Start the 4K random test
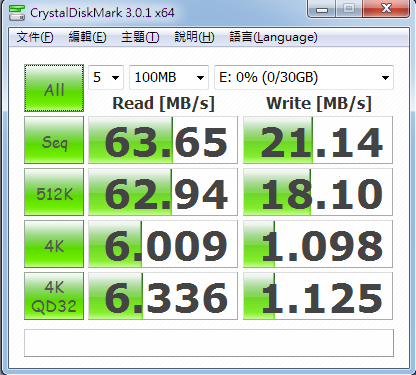The height and width of the screenshot is (375, 416). (x=54, y=244)
